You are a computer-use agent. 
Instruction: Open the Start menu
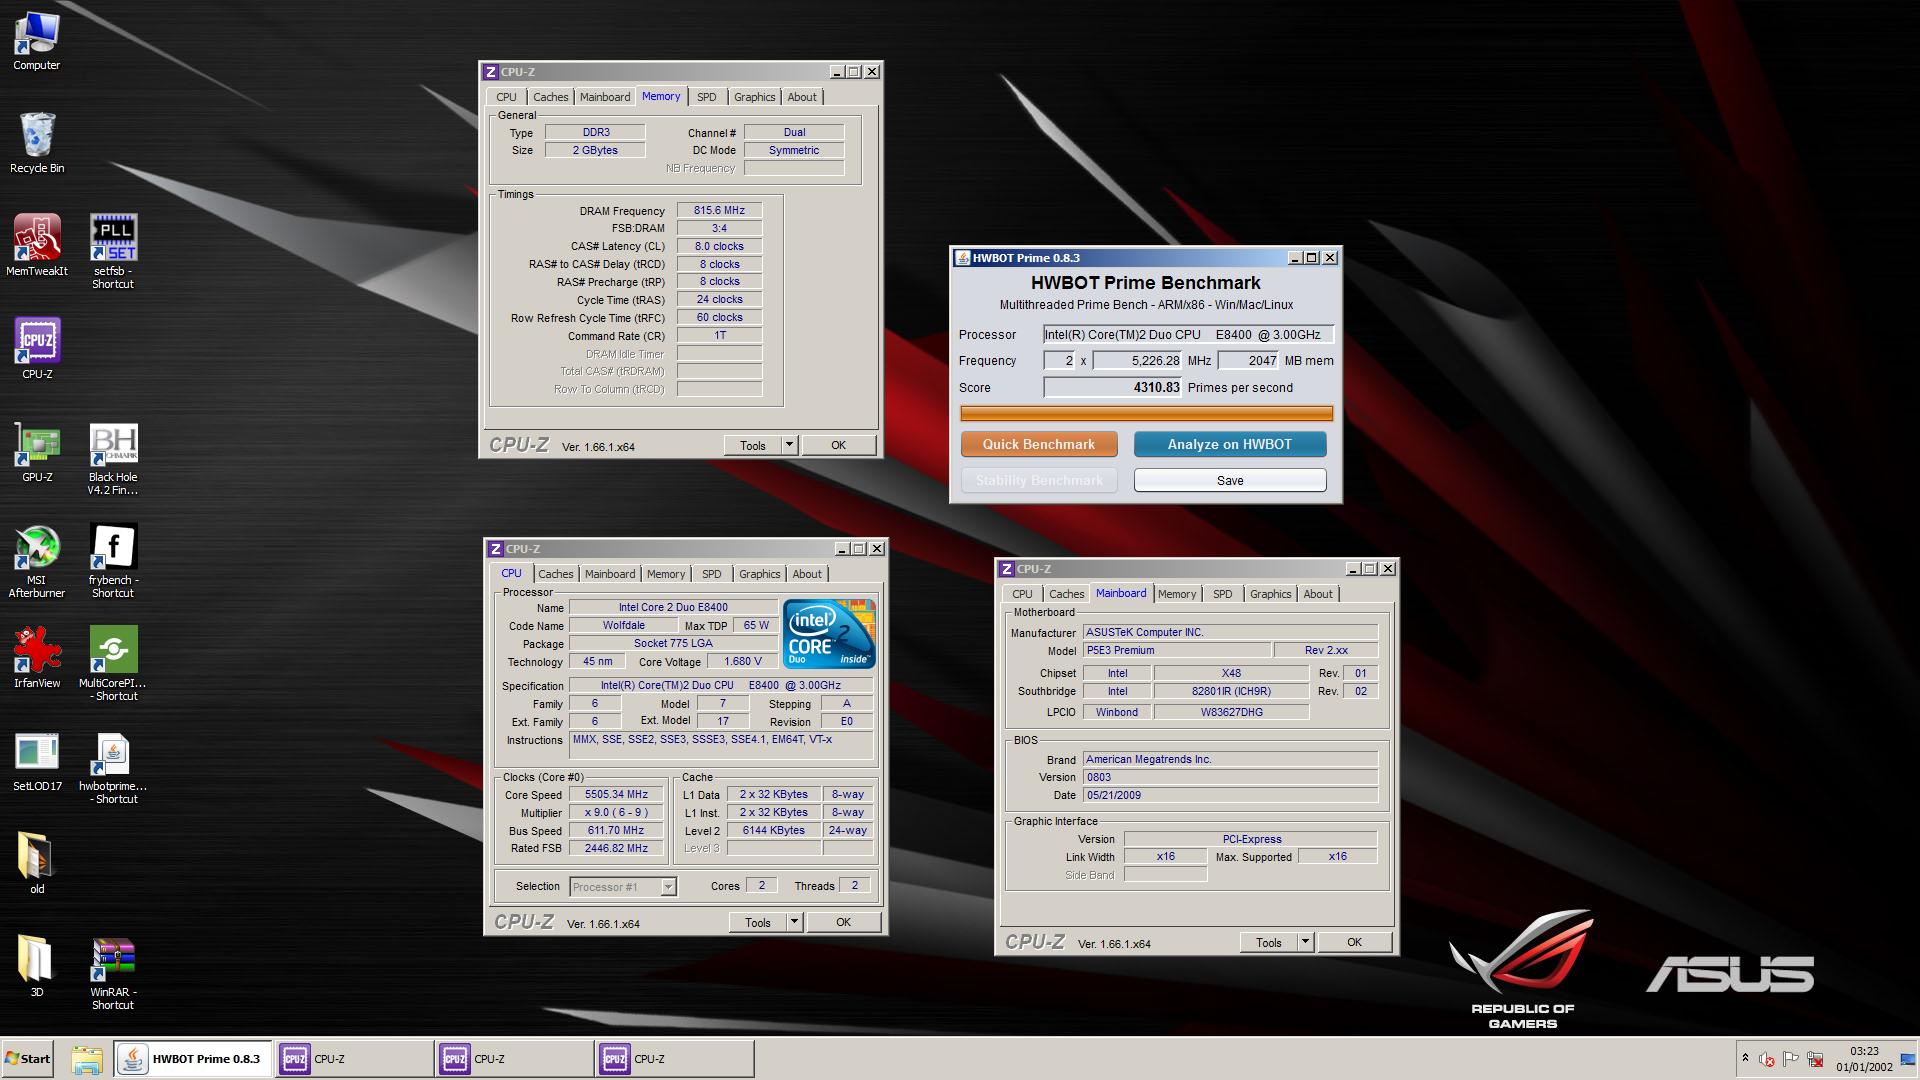pos(28,1059)
